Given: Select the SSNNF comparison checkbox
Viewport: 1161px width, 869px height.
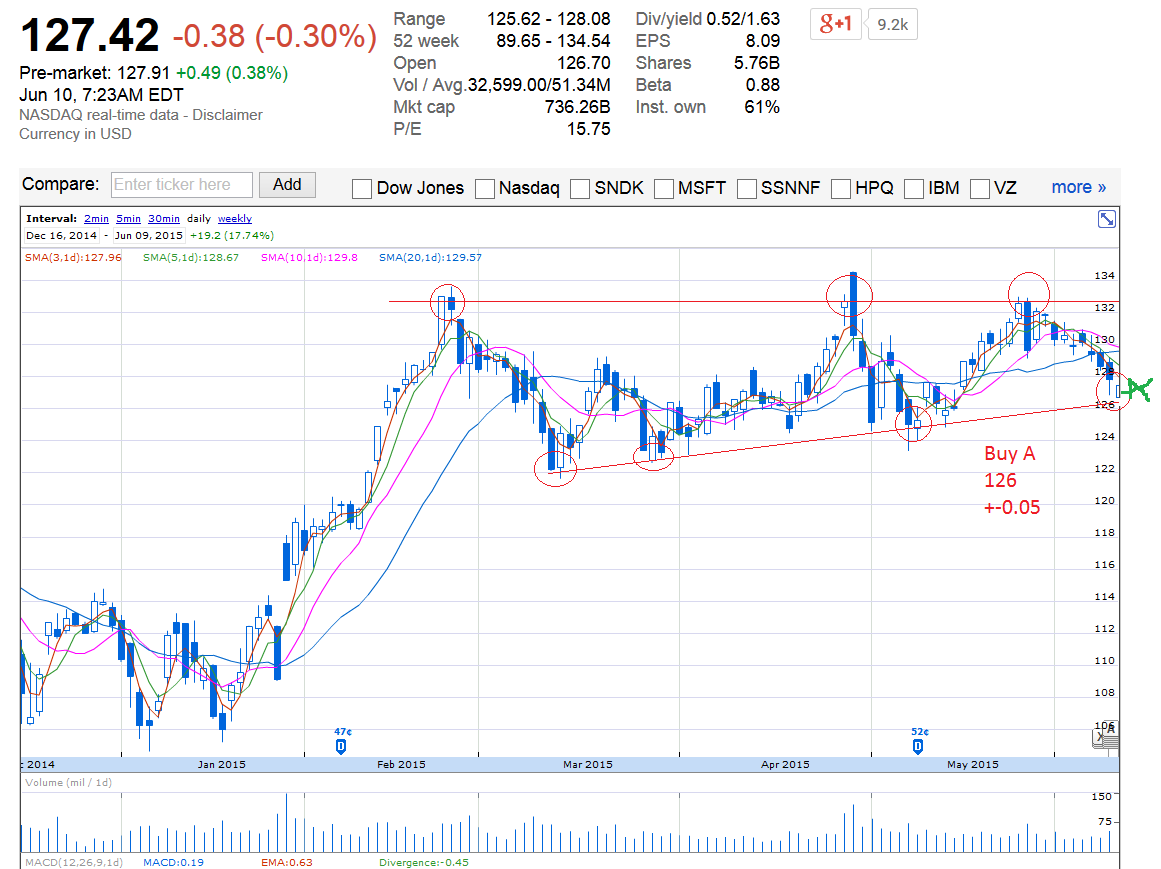Looking at the screenshot, I should tap(747, 188).
